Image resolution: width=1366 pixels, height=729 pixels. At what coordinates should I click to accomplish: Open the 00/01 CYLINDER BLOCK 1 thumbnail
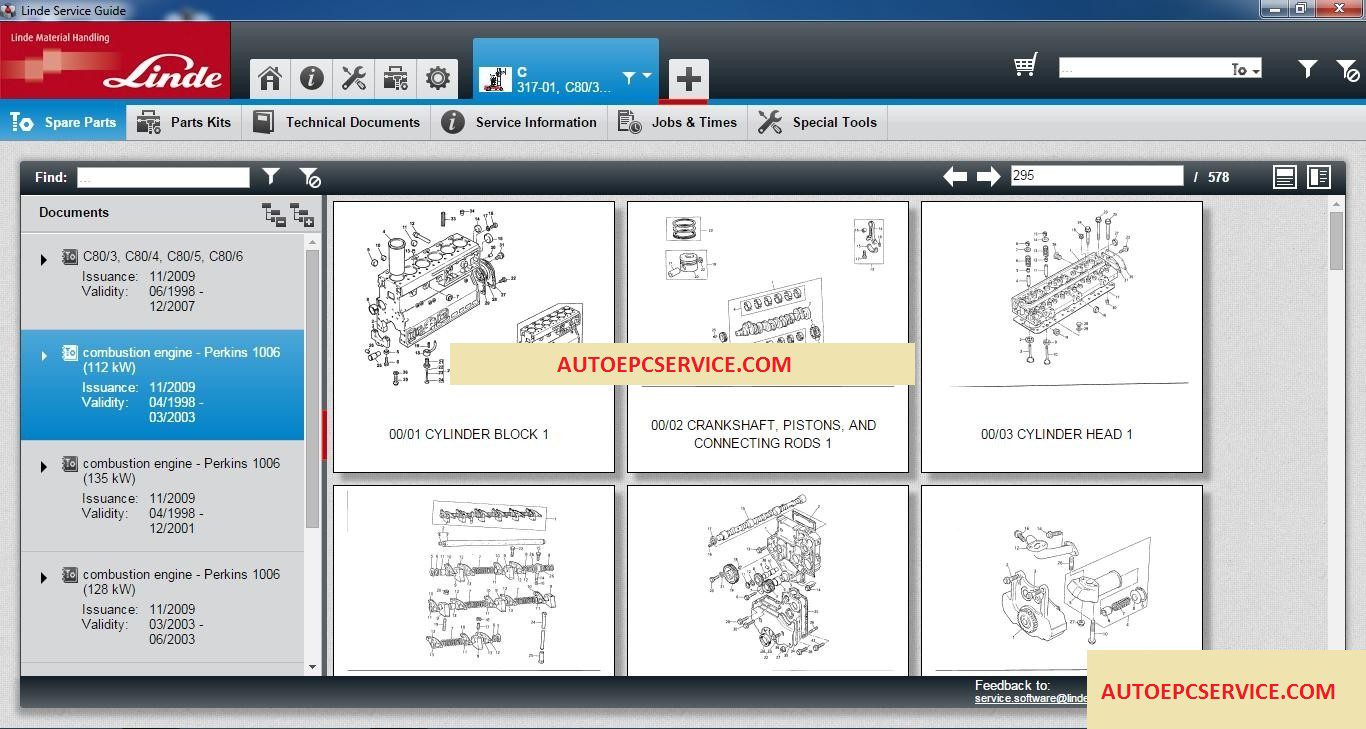click(x=474, y=337)
